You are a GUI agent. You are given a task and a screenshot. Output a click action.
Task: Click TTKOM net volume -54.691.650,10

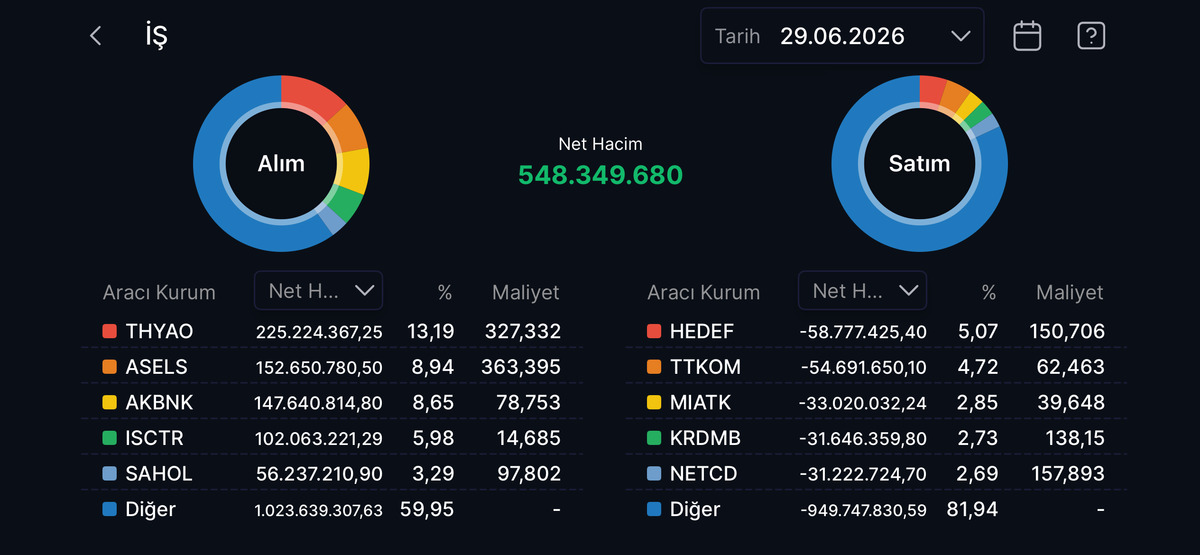[x=863, y=368]
